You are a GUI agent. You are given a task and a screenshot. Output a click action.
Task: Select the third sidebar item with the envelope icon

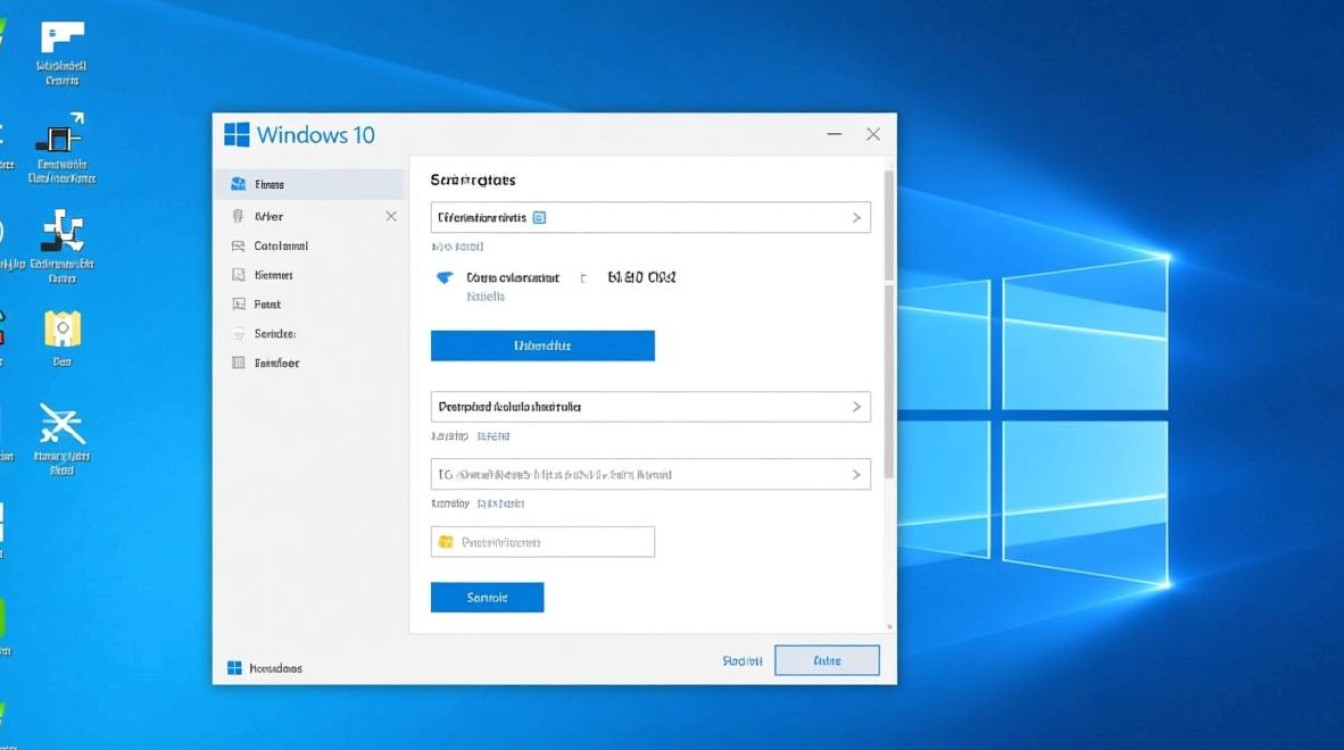tap(238, 246)
